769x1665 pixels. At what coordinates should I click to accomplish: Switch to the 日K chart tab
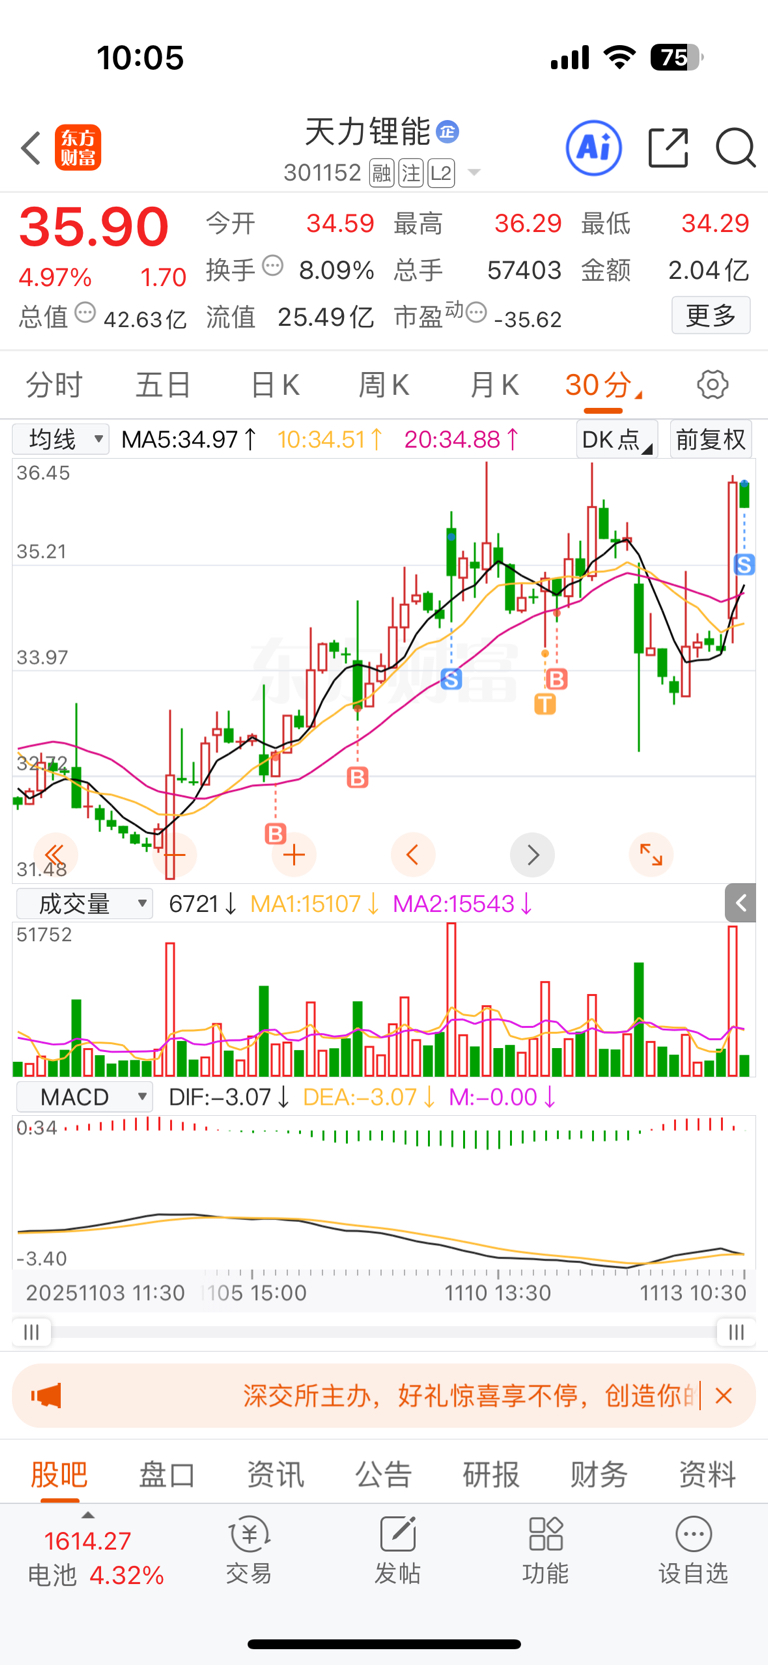(x=274, y=385)
